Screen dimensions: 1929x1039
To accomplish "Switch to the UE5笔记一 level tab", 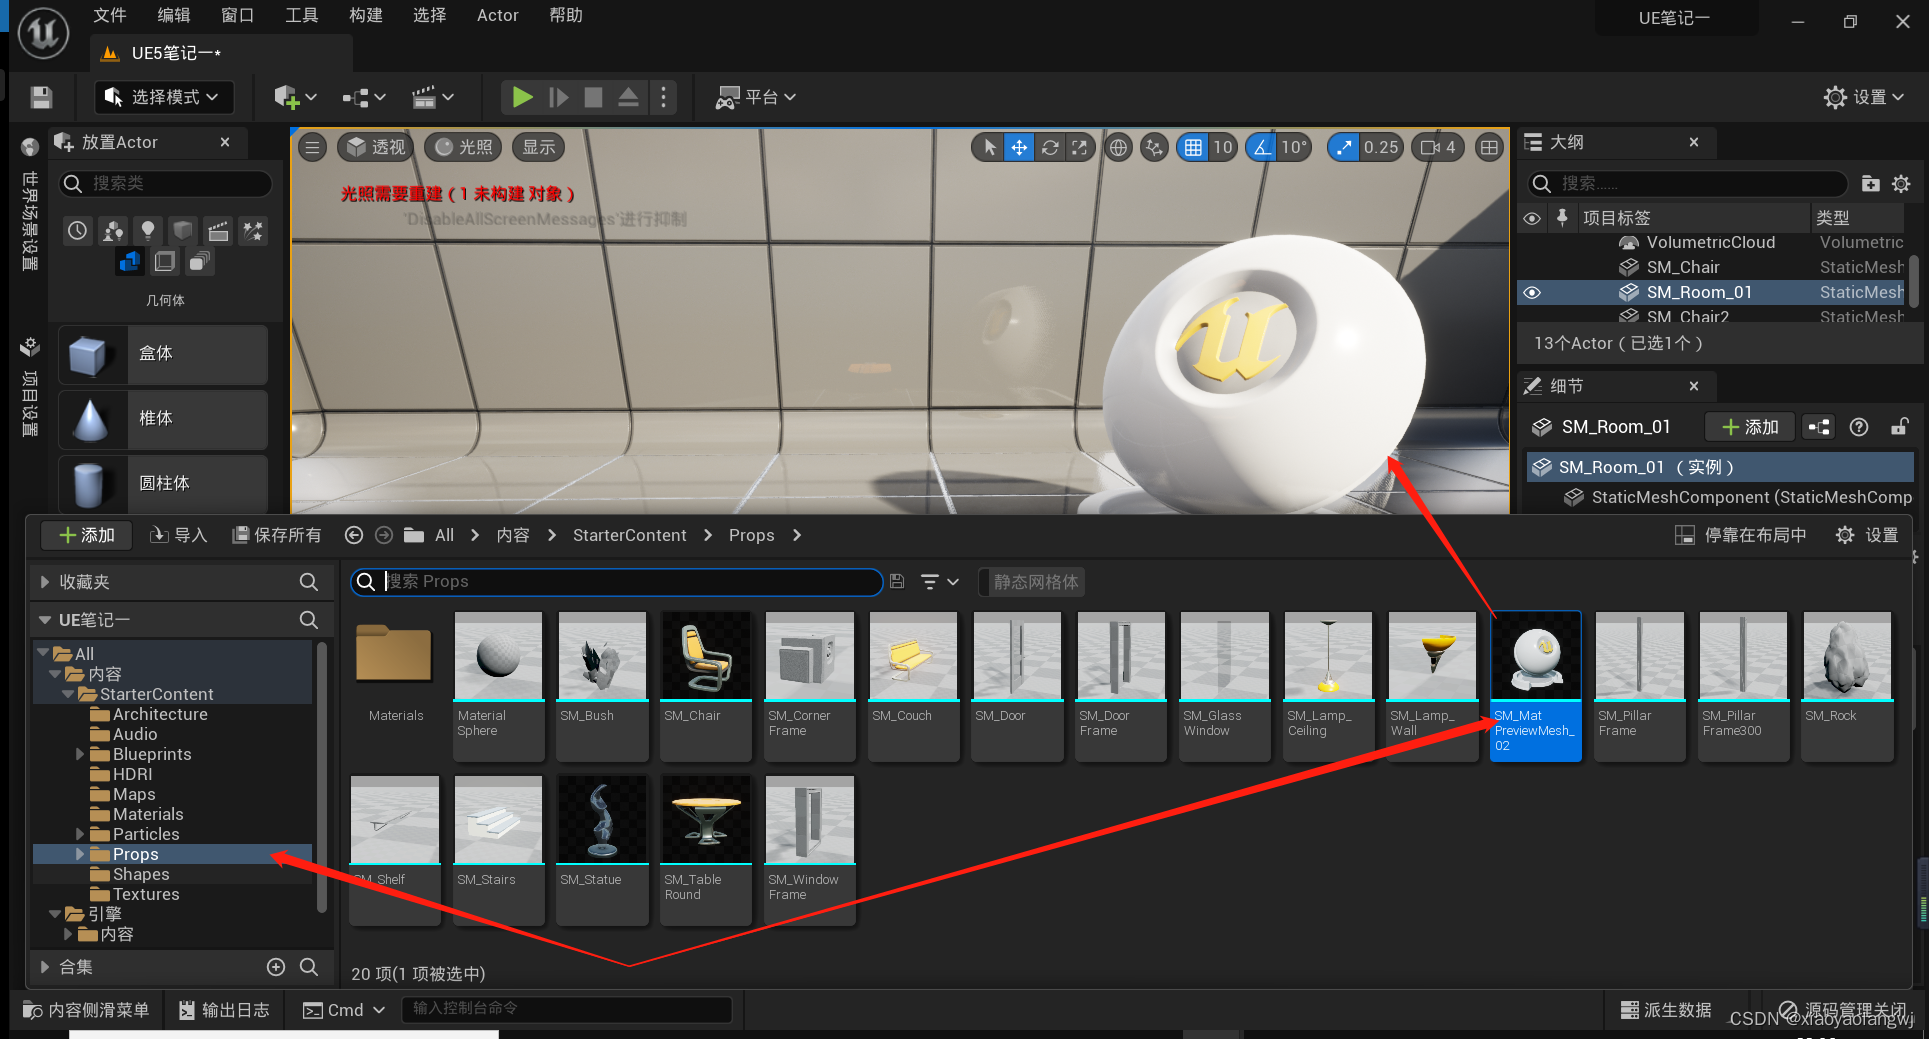I will tap(175, 53).
